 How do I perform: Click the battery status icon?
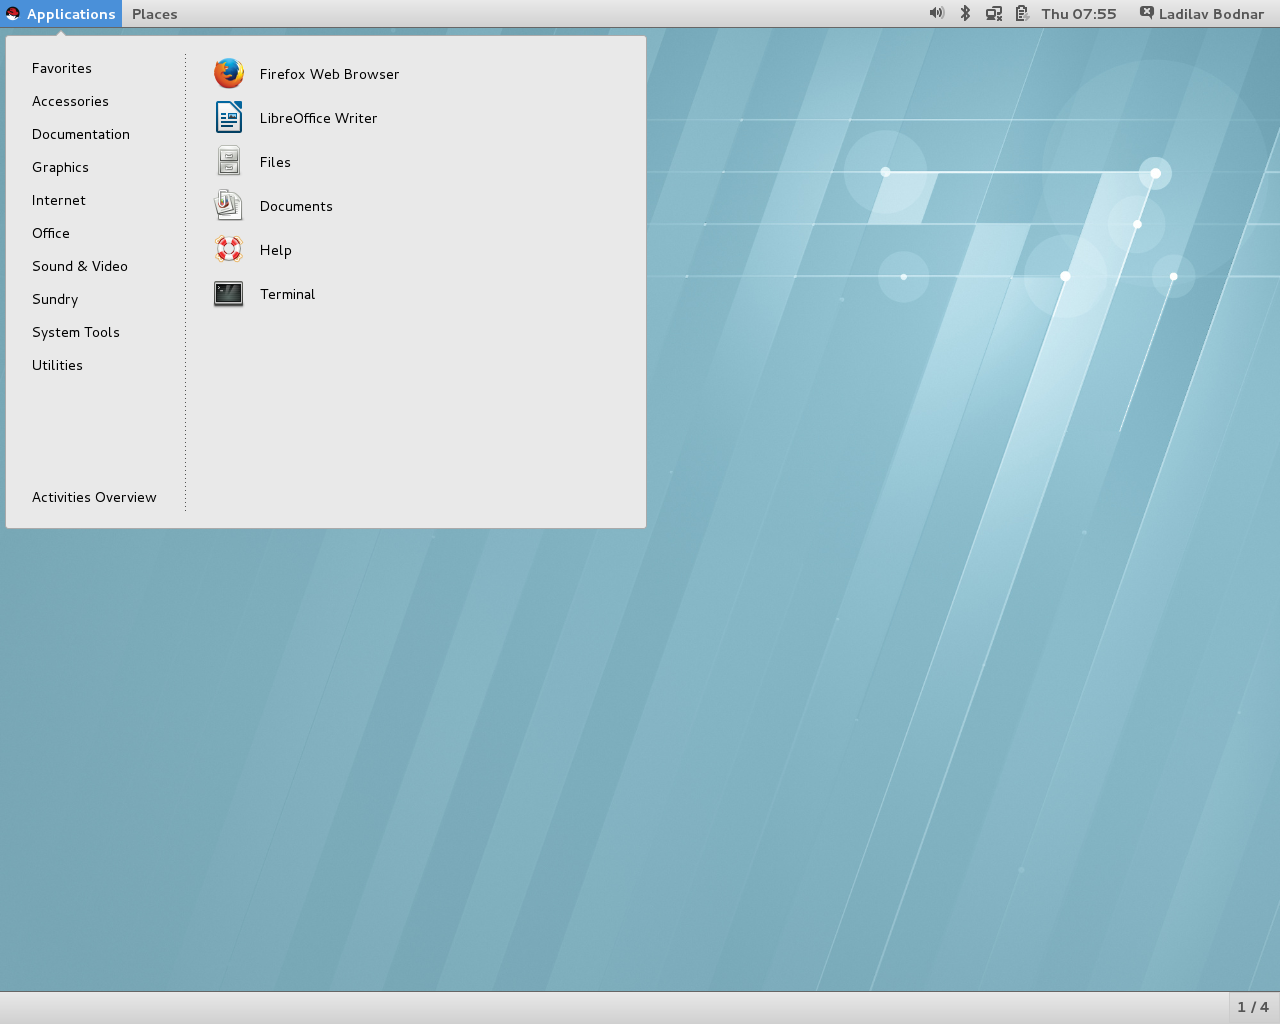[1022, 14]
